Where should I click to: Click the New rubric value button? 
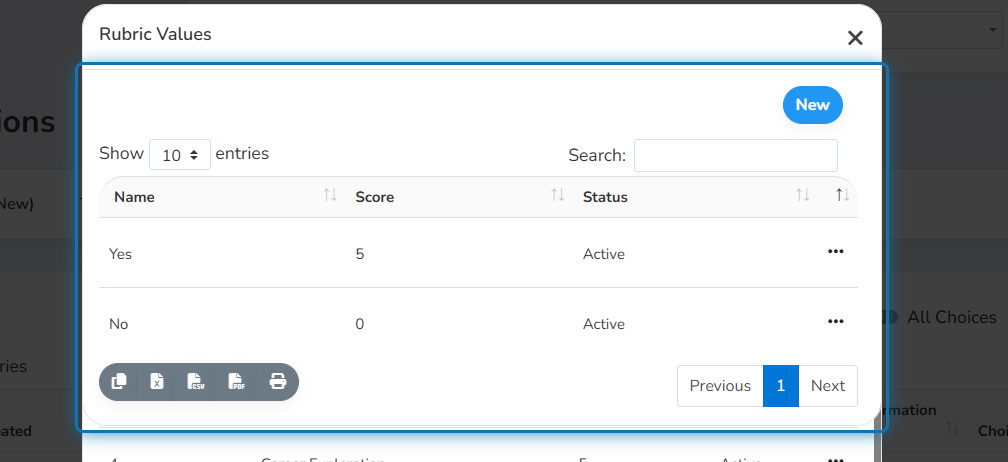813,105
